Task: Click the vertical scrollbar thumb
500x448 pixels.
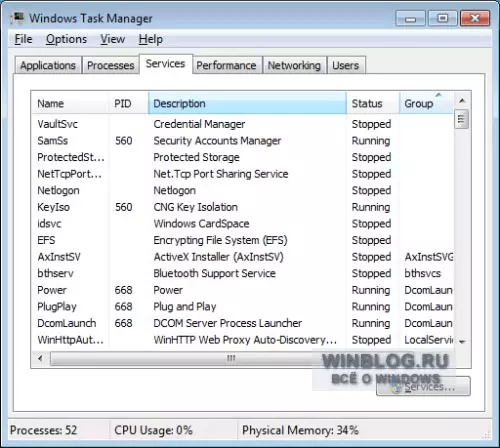Action: pyautogui.click(x=462, y=119)
